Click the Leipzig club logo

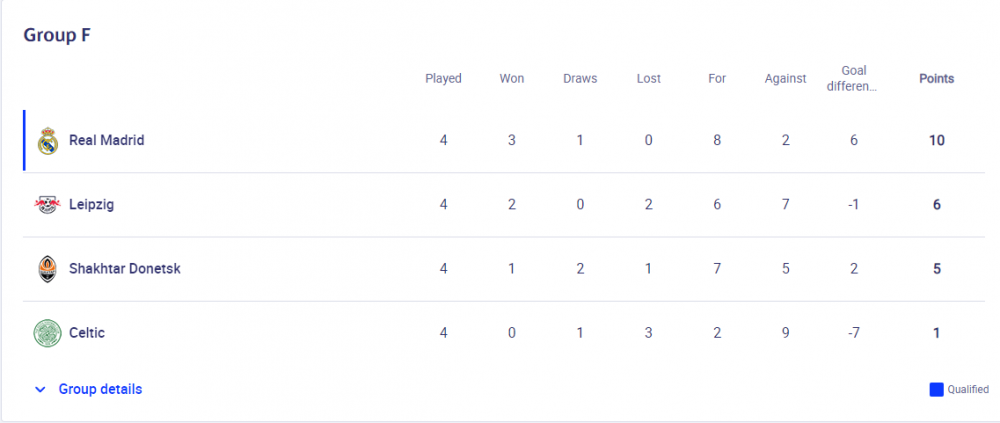(47, 205)
